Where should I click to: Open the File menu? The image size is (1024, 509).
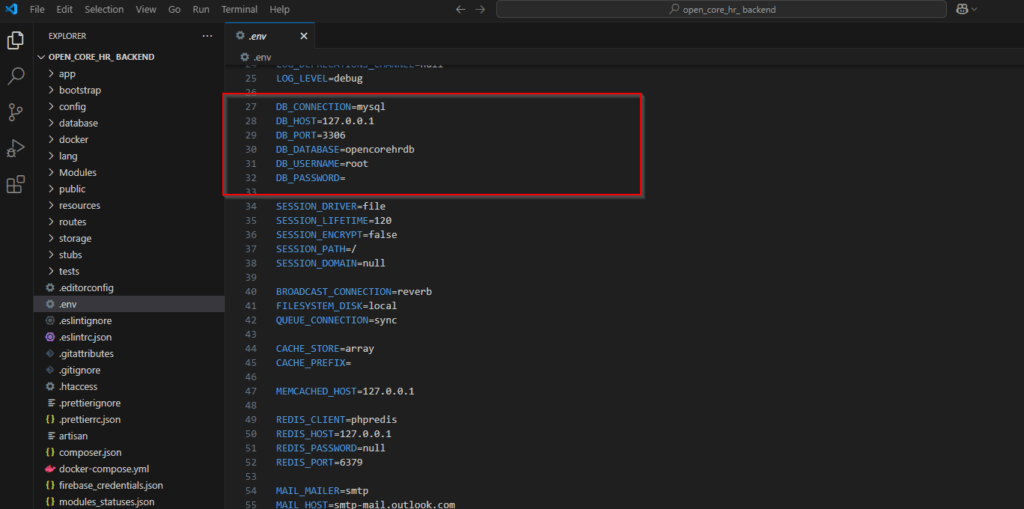pos(37,10)
